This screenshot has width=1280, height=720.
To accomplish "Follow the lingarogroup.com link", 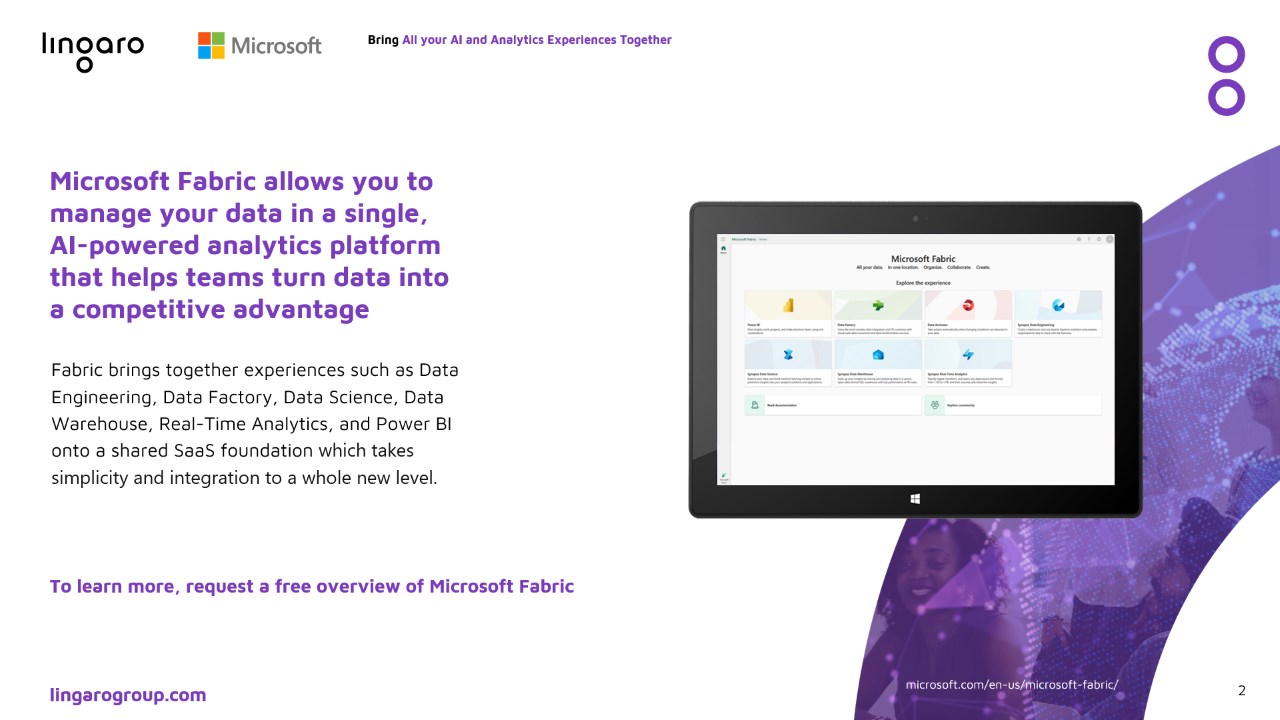I will [128, 695].
